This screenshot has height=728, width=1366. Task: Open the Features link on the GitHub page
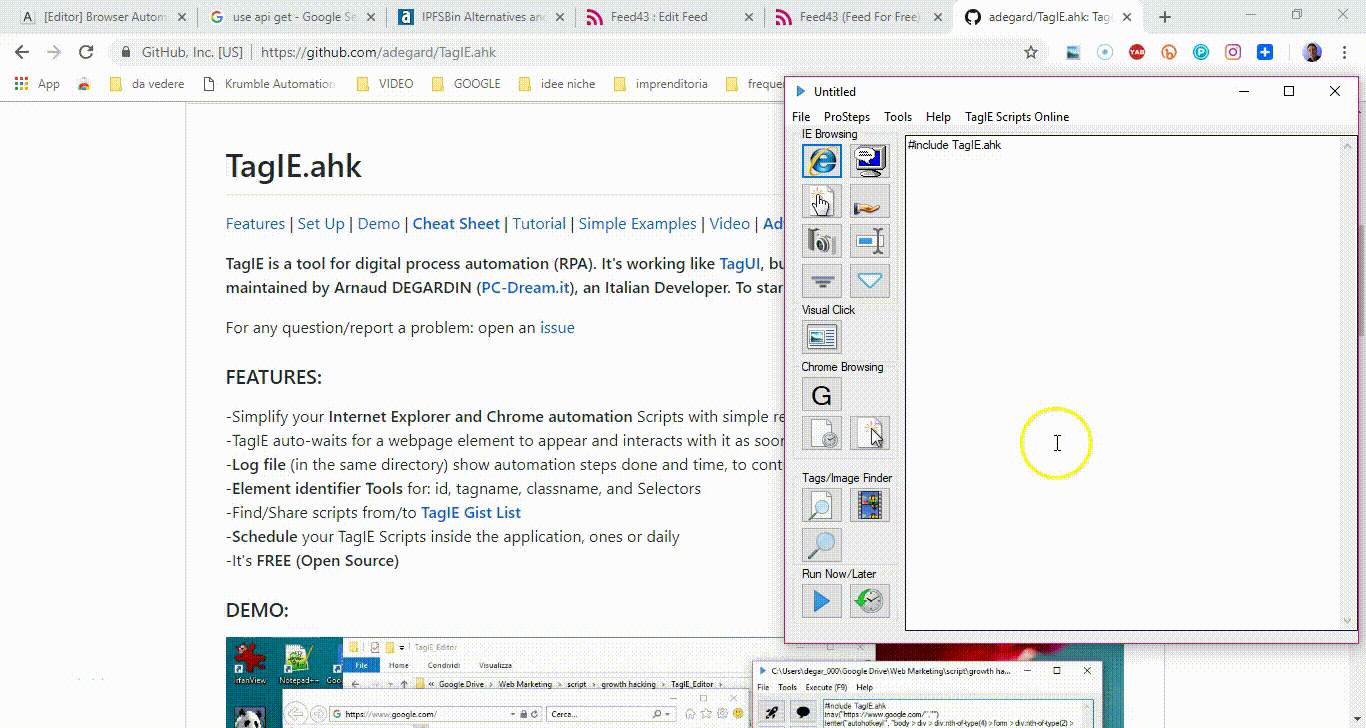(x=255, y=224)
